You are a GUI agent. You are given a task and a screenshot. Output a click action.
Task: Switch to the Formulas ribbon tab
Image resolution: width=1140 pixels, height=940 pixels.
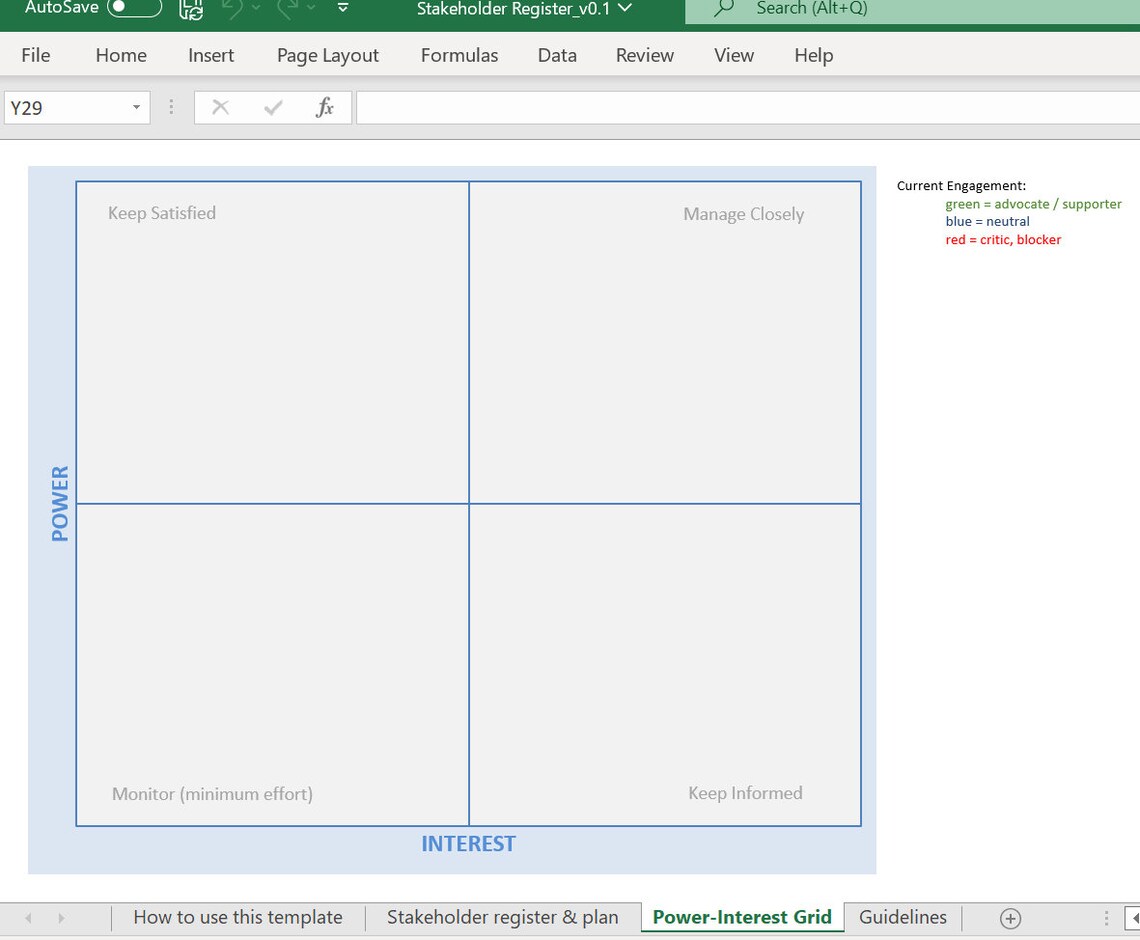pyautogui.click(x=459, y=55)
